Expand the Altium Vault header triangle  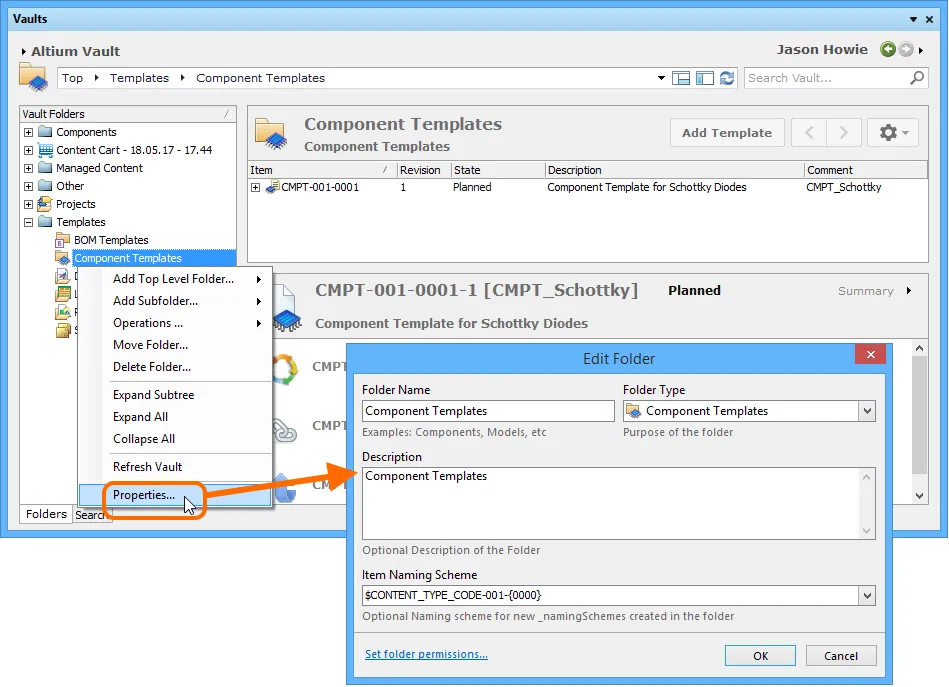coord(24,51)
